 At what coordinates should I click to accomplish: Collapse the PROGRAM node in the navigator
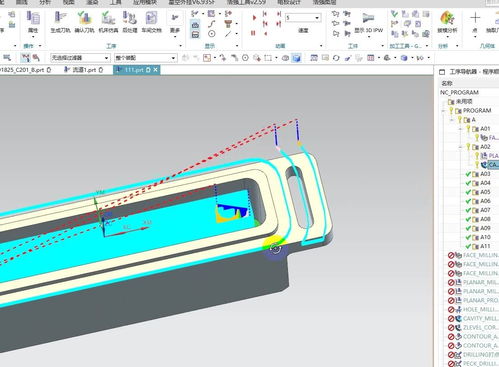tap(444, 111)
